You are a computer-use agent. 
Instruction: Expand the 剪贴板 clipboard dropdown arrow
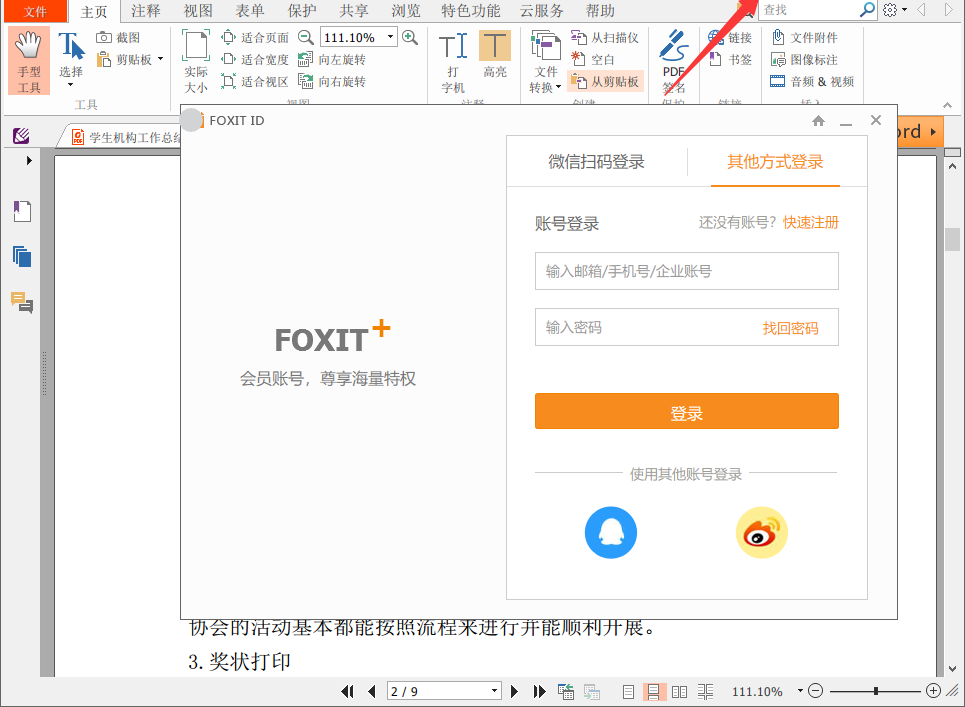coord(159,60)
